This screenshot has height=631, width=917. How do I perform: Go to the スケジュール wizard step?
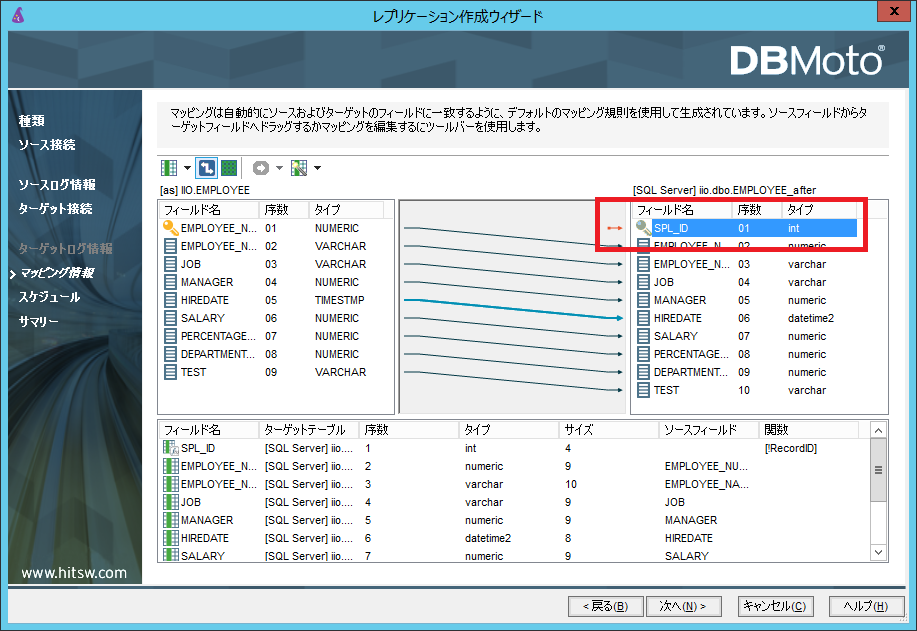tap(49, 297)
